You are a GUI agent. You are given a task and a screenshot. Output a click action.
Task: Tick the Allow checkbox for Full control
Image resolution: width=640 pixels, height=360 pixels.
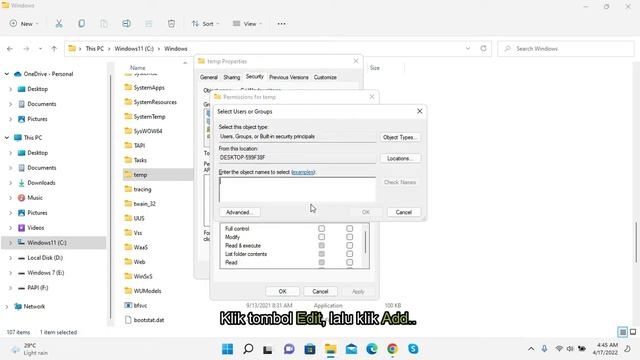click(322, 229)
